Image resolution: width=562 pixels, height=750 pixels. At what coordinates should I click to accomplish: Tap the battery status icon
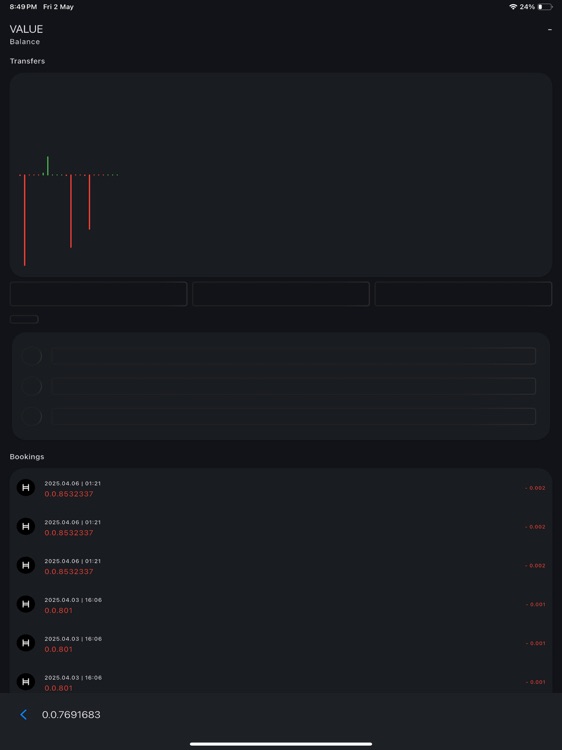click(x=545, y=7)
